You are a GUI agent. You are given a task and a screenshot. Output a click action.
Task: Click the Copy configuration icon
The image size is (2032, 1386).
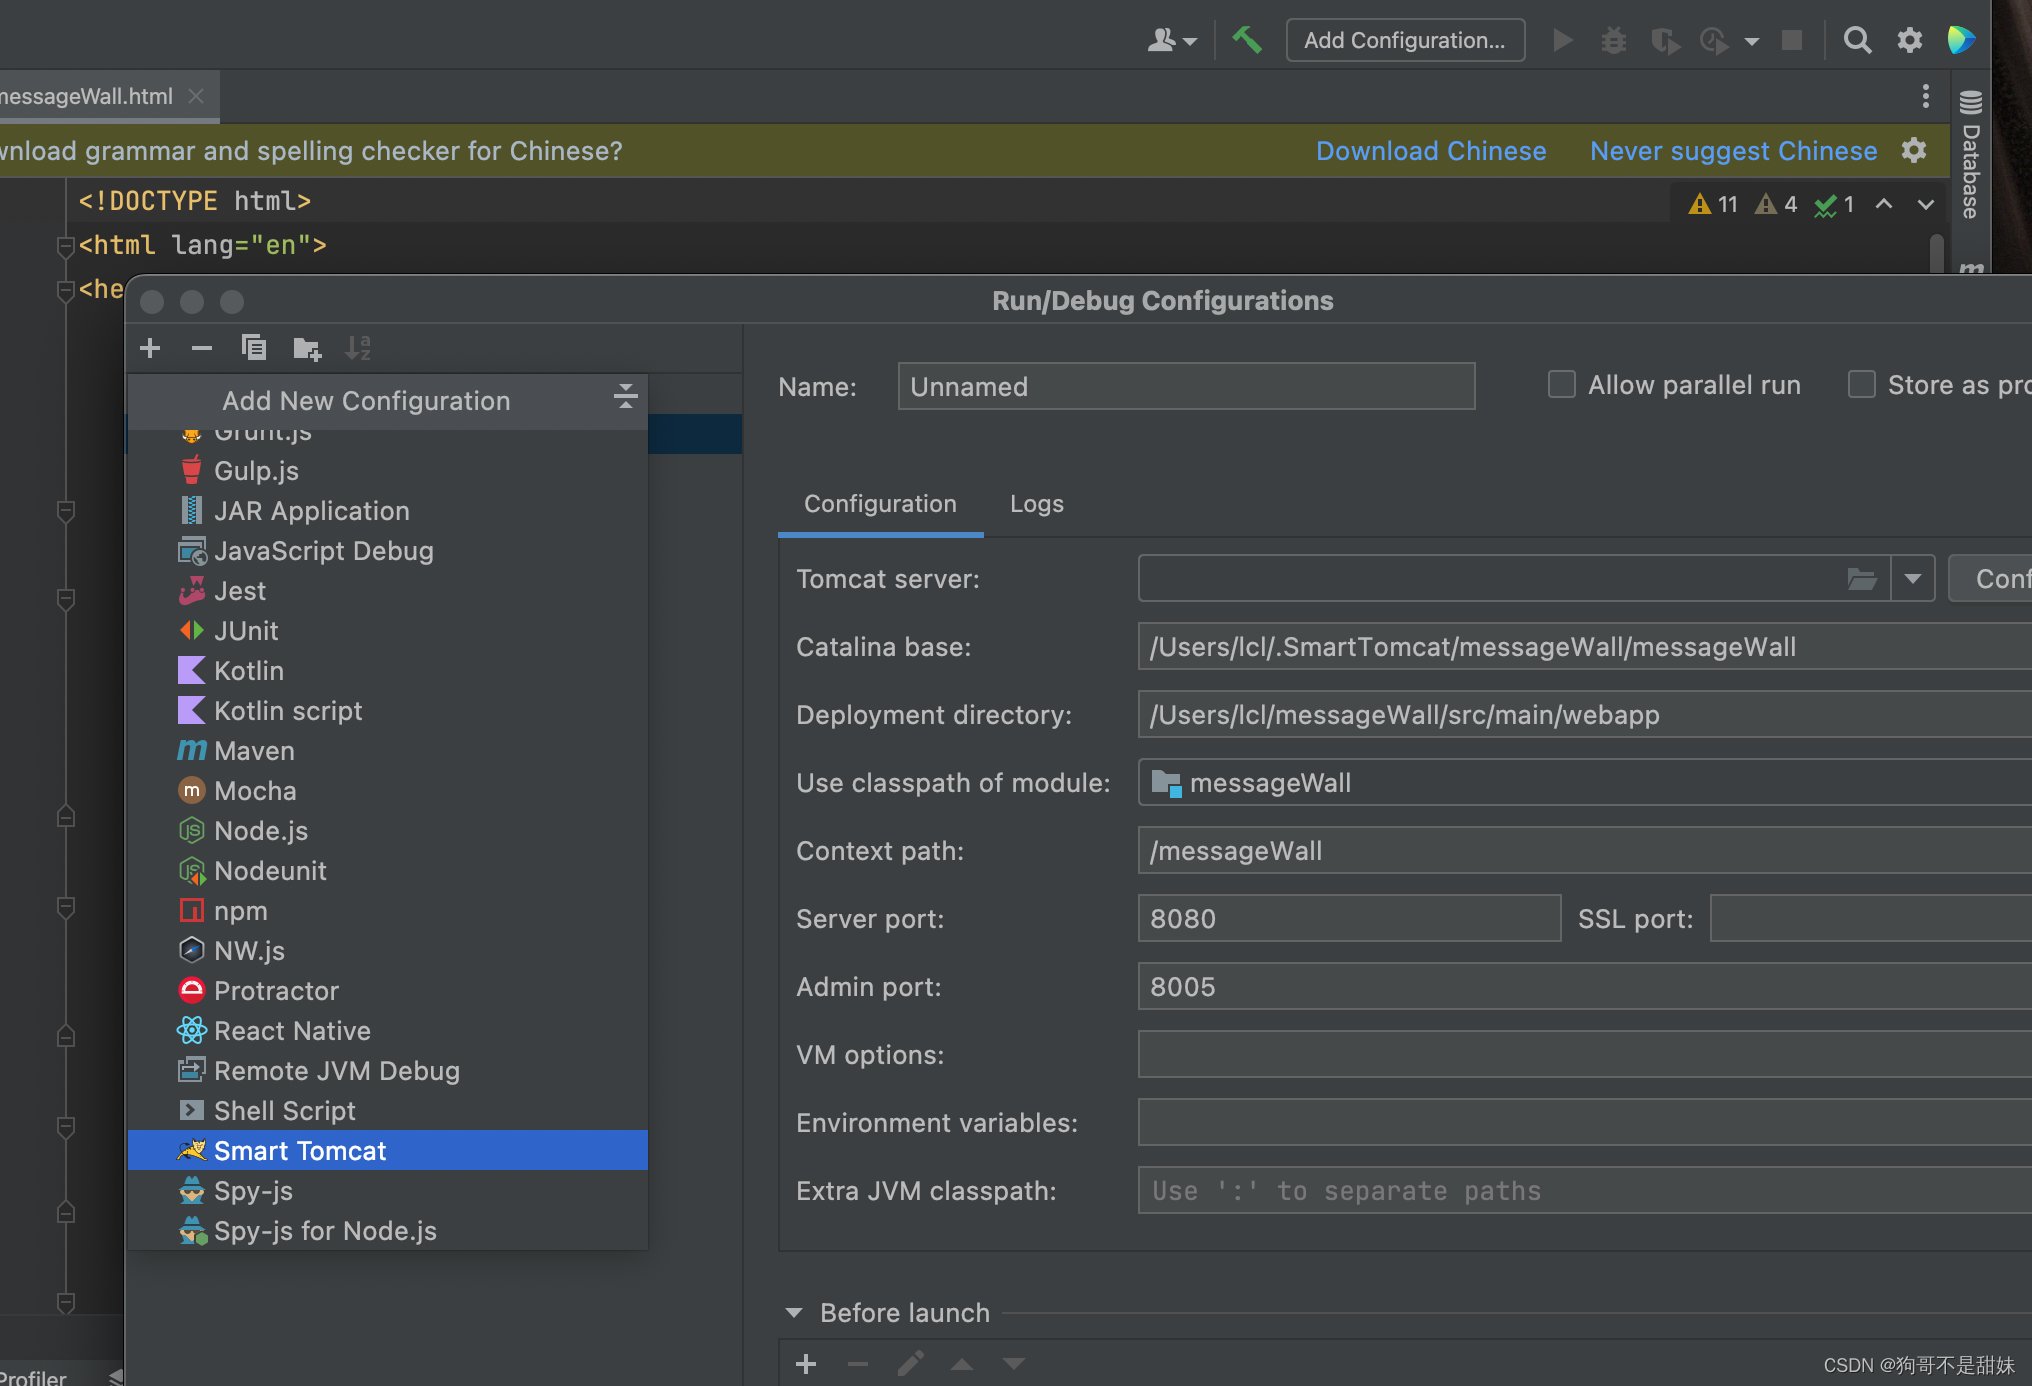254,348
